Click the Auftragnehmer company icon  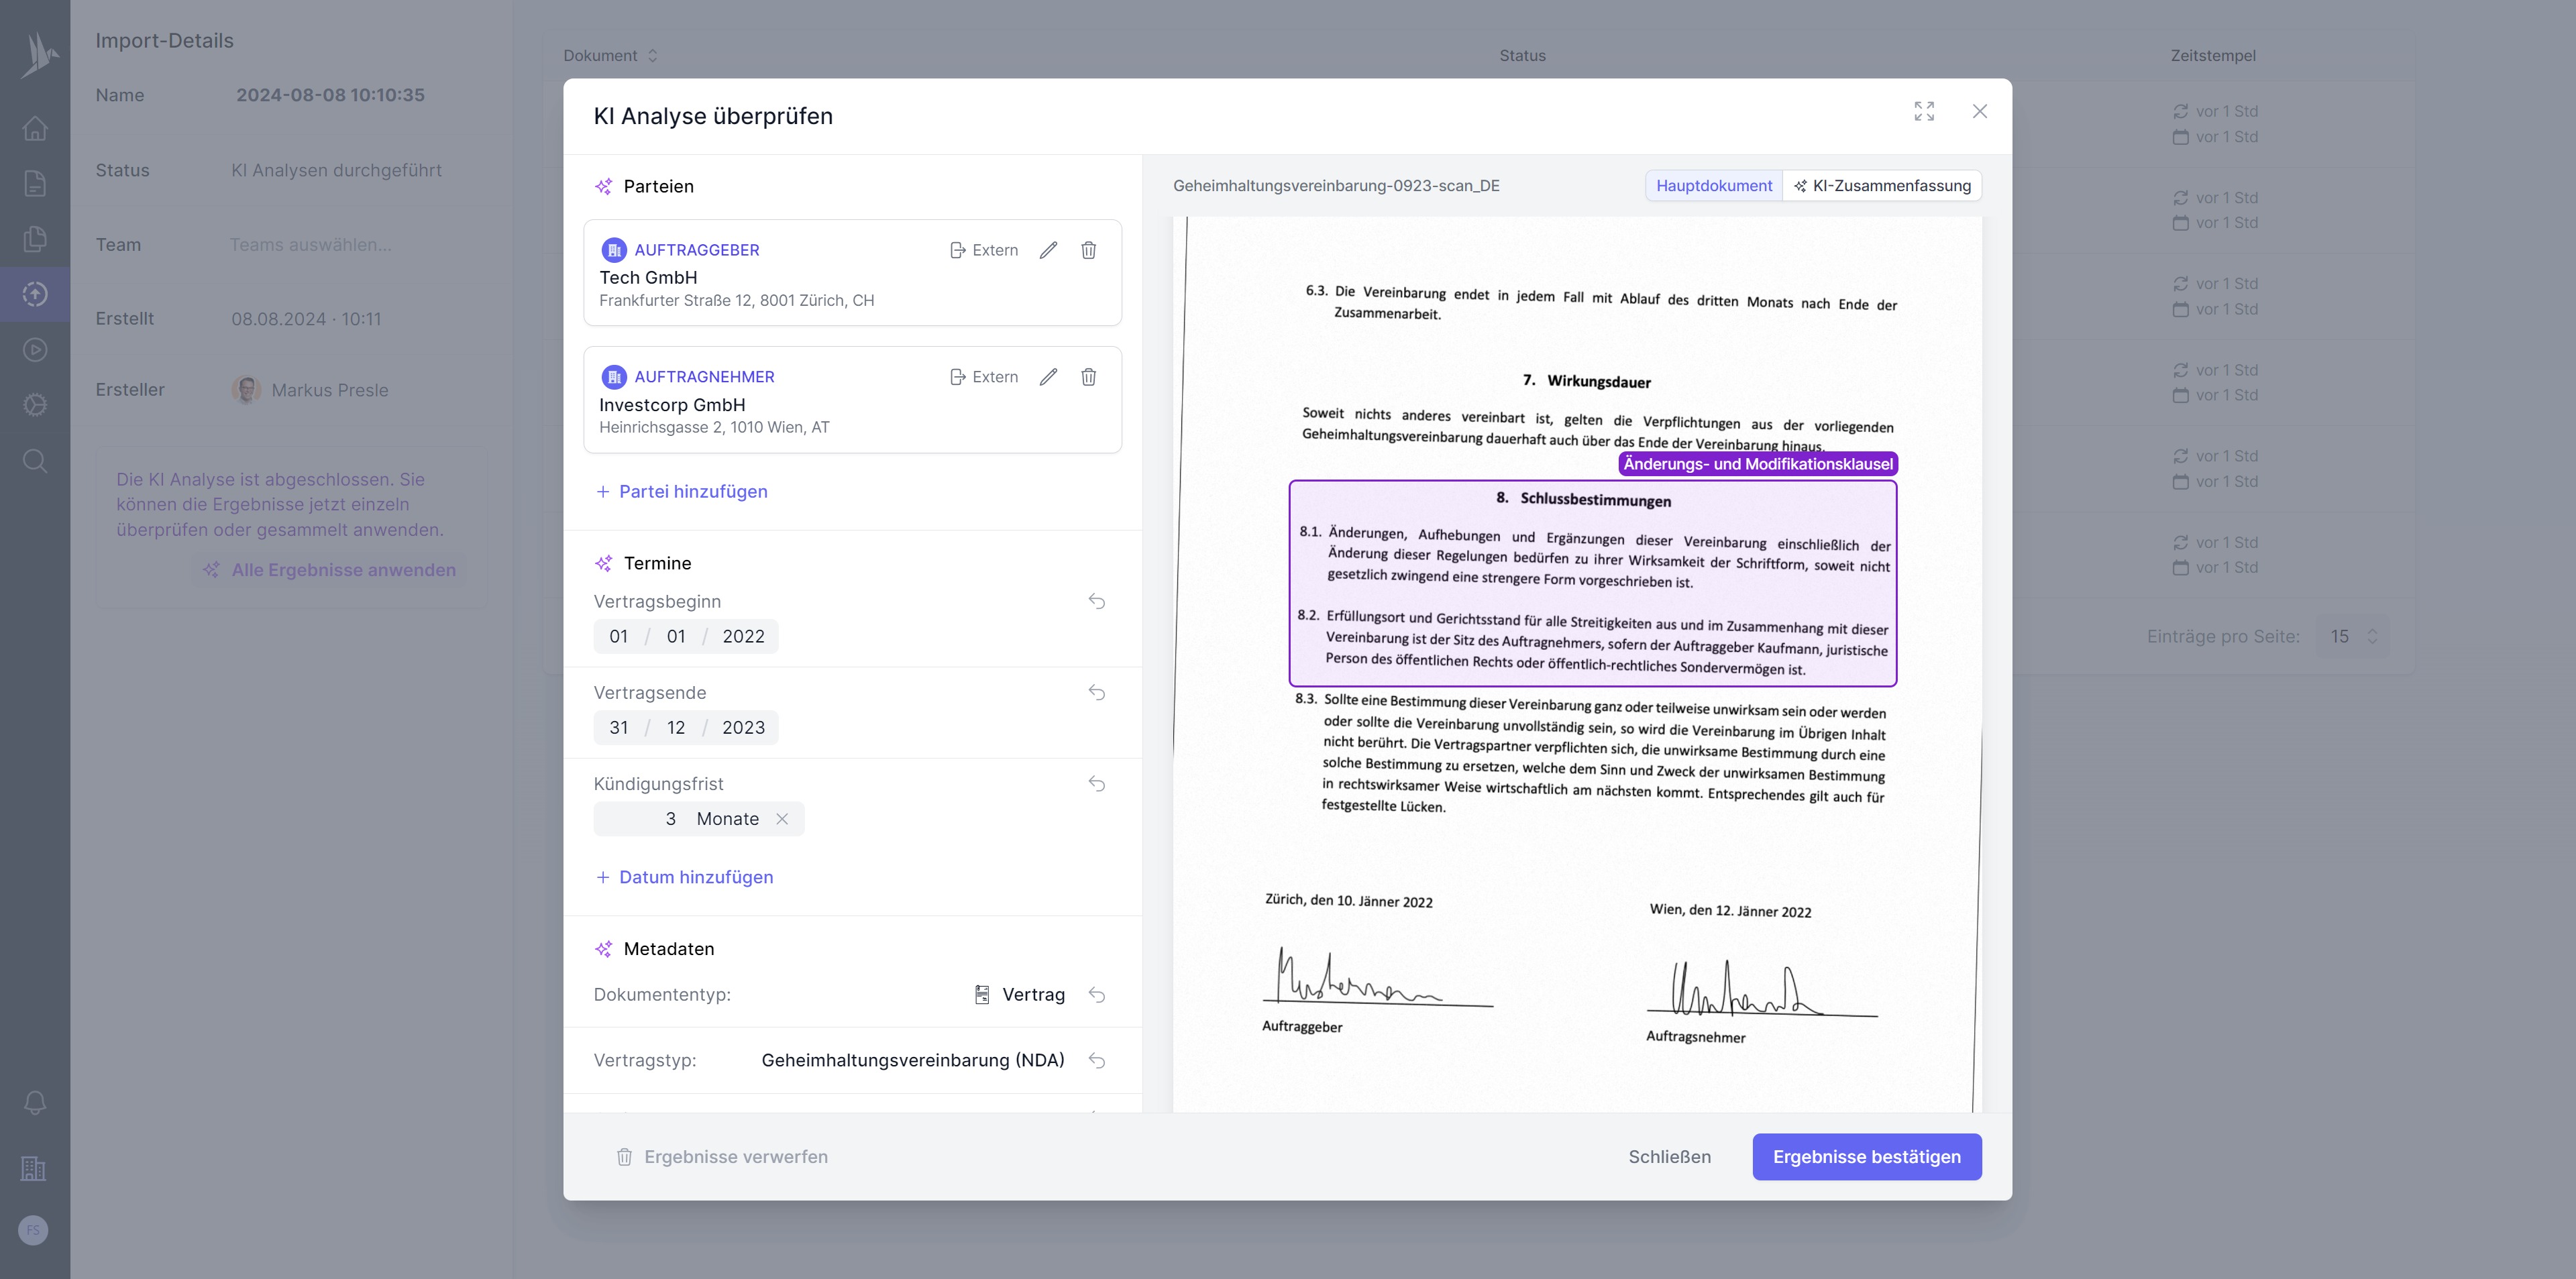point(614,377)
